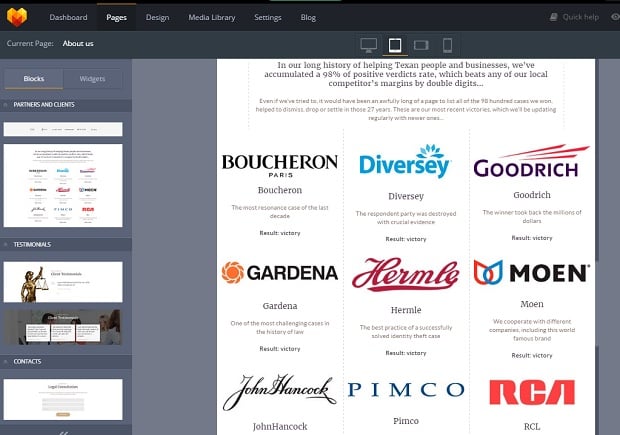This screenshot has width=620, height=435.
Task: Collapse the blocks panel with double chevron
Action: pos(65,431)
